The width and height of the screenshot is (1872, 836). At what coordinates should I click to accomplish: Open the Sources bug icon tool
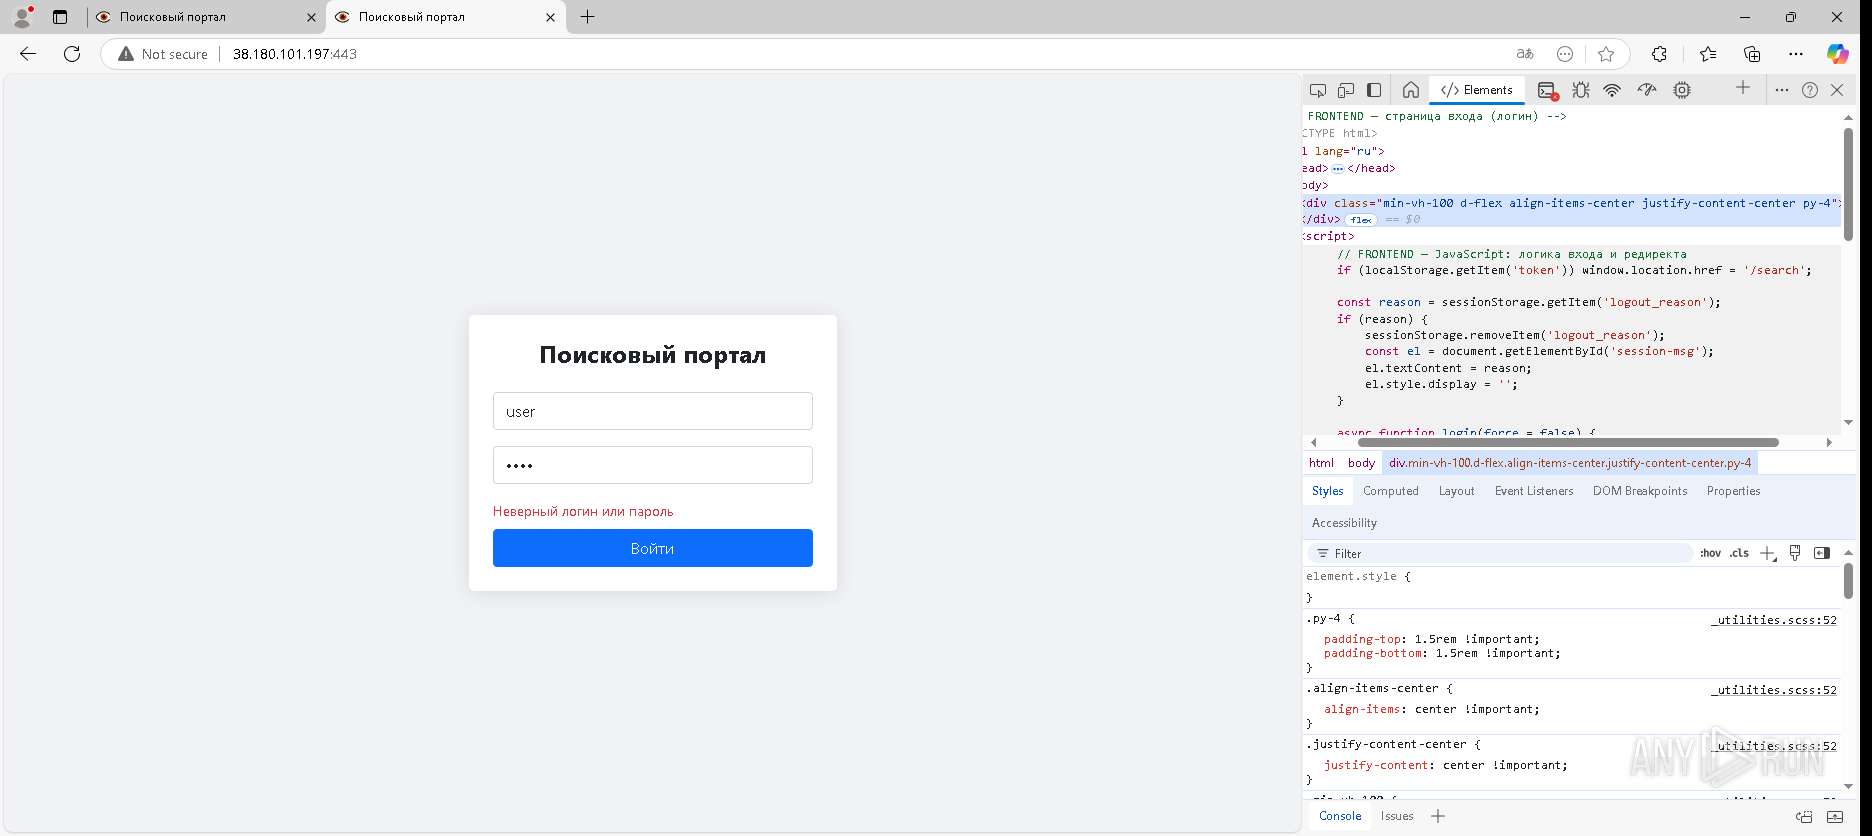coord(1580,90)
